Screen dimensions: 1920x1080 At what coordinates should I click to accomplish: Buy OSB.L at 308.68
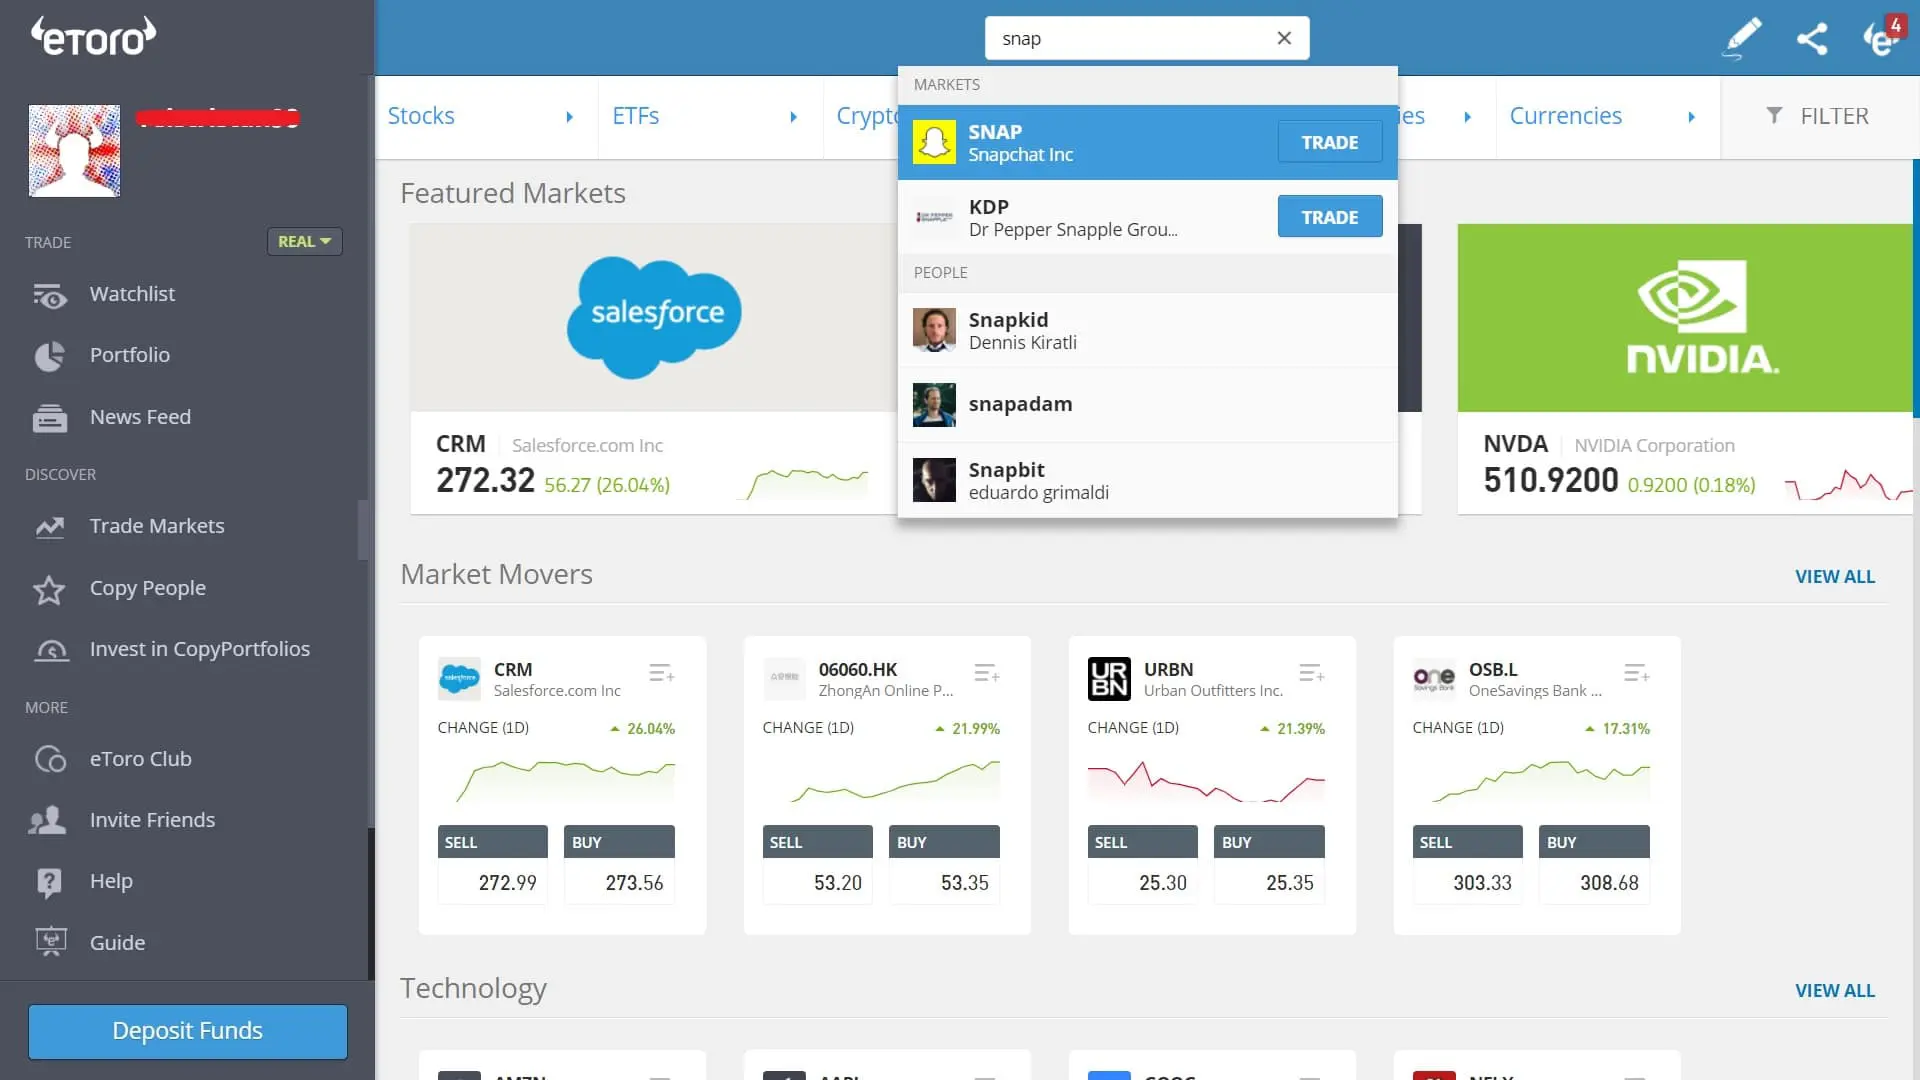point(1594,865)
